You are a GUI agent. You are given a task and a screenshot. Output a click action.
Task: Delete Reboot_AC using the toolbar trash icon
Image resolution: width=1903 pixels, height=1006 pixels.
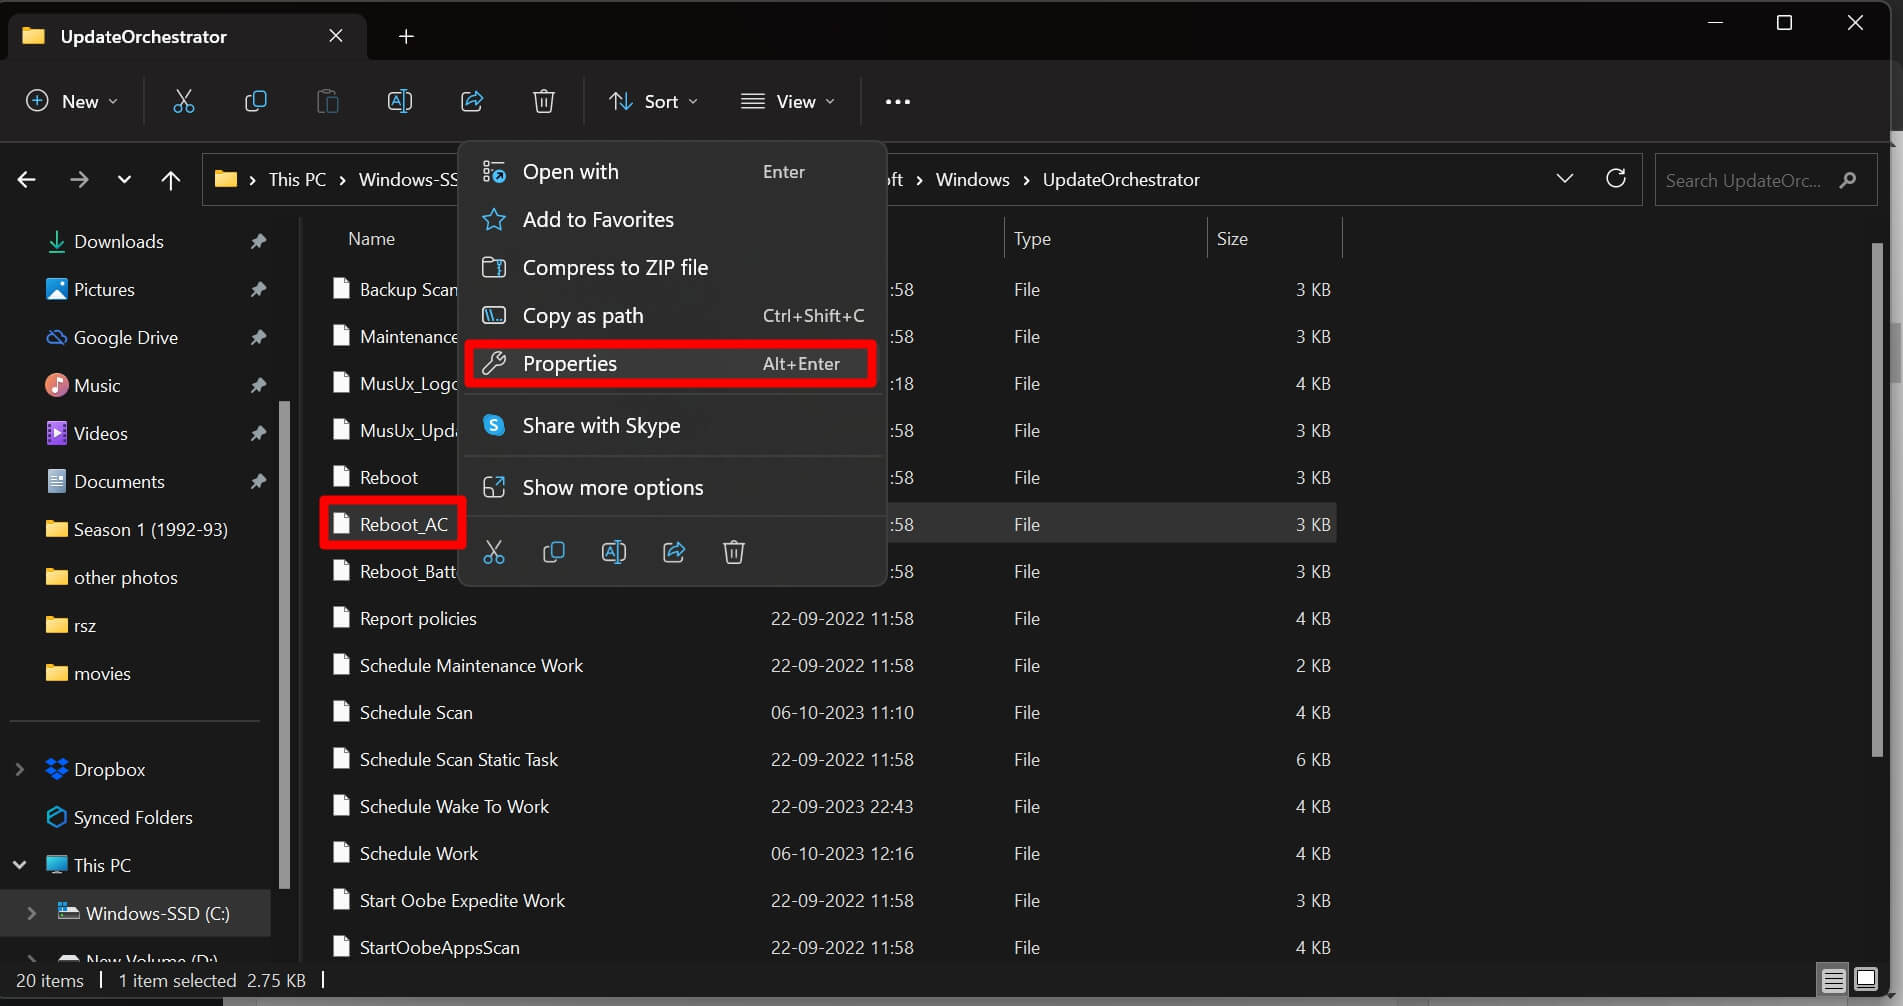pos(543,101)
